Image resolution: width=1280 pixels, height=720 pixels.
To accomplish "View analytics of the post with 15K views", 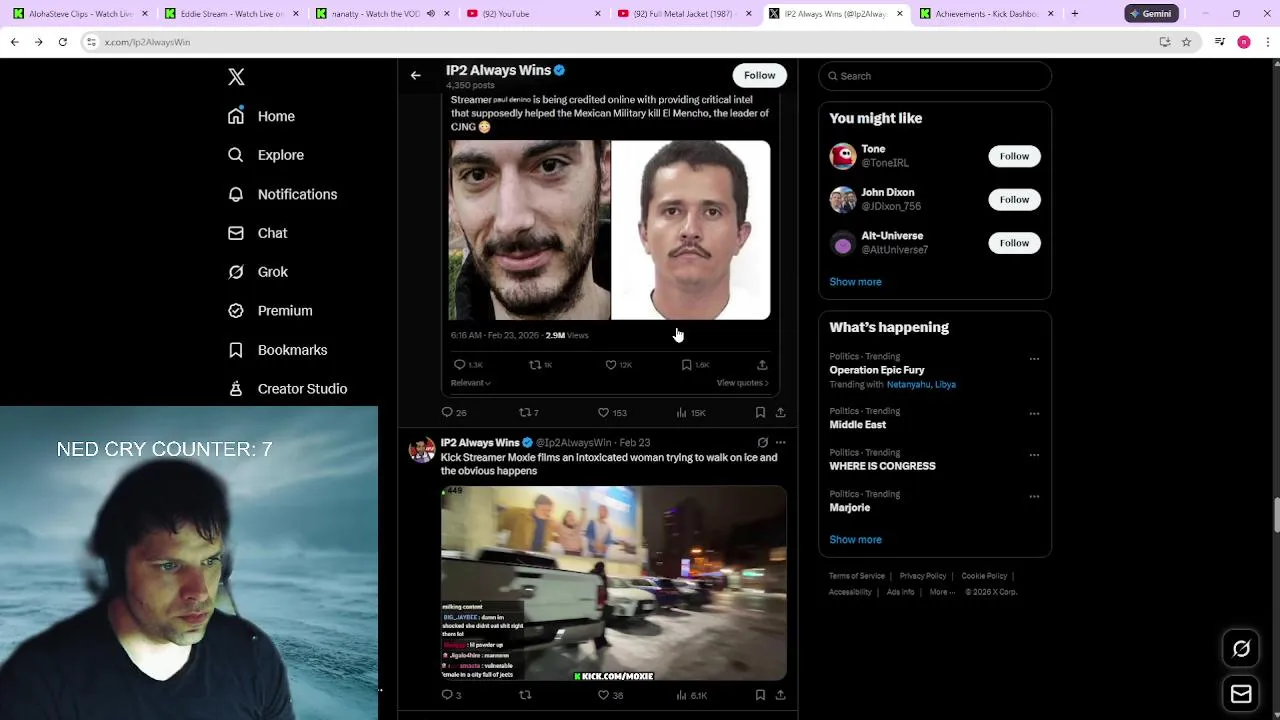I will pos(690,412).
